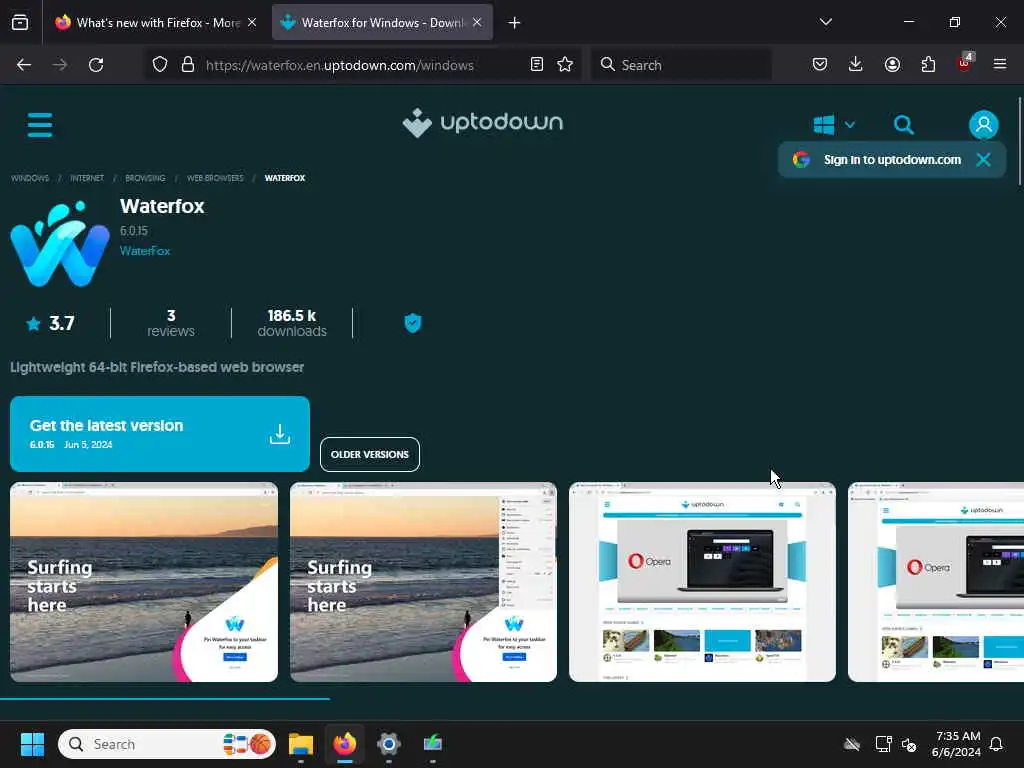Open Firefox View icon in tab bar
Image resolution: width=1024 pixels, height=768 pixels.
pos(20,23)
